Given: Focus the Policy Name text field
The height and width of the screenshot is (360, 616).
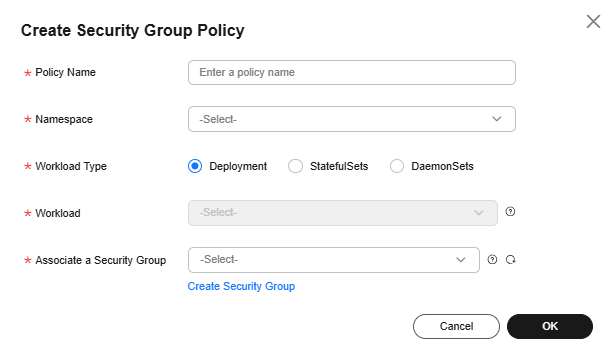Looking at the screenshot, I should click(352, 72).
